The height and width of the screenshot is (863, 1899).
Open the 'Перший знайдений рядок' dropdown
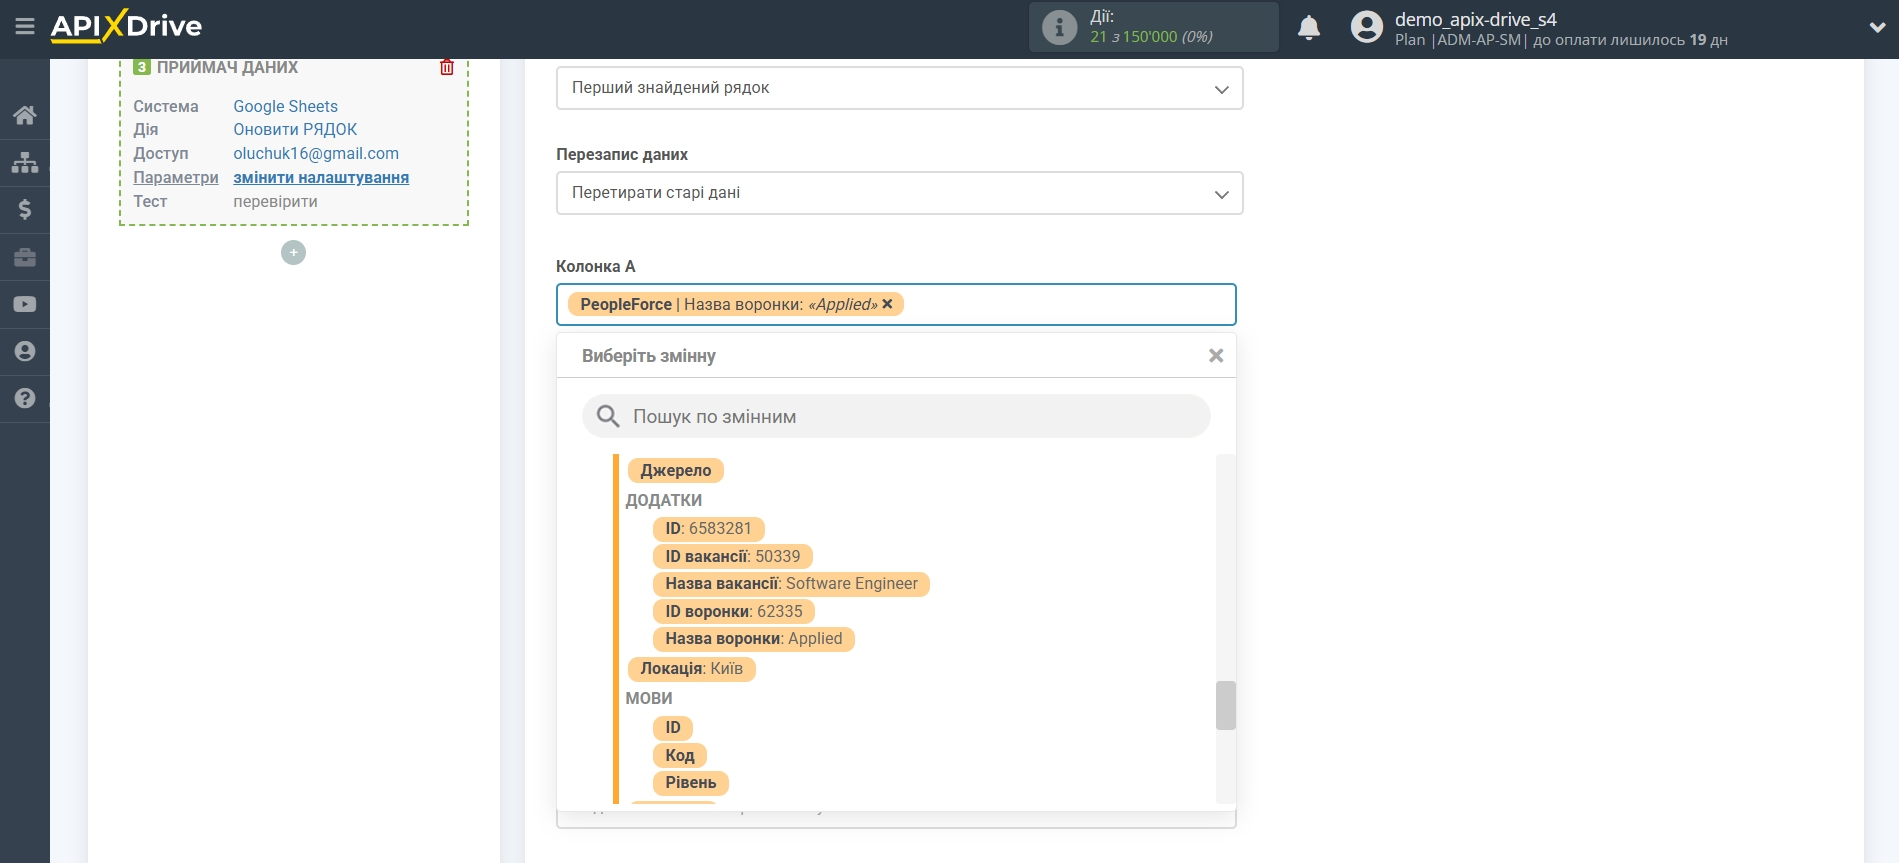(899, 88)
